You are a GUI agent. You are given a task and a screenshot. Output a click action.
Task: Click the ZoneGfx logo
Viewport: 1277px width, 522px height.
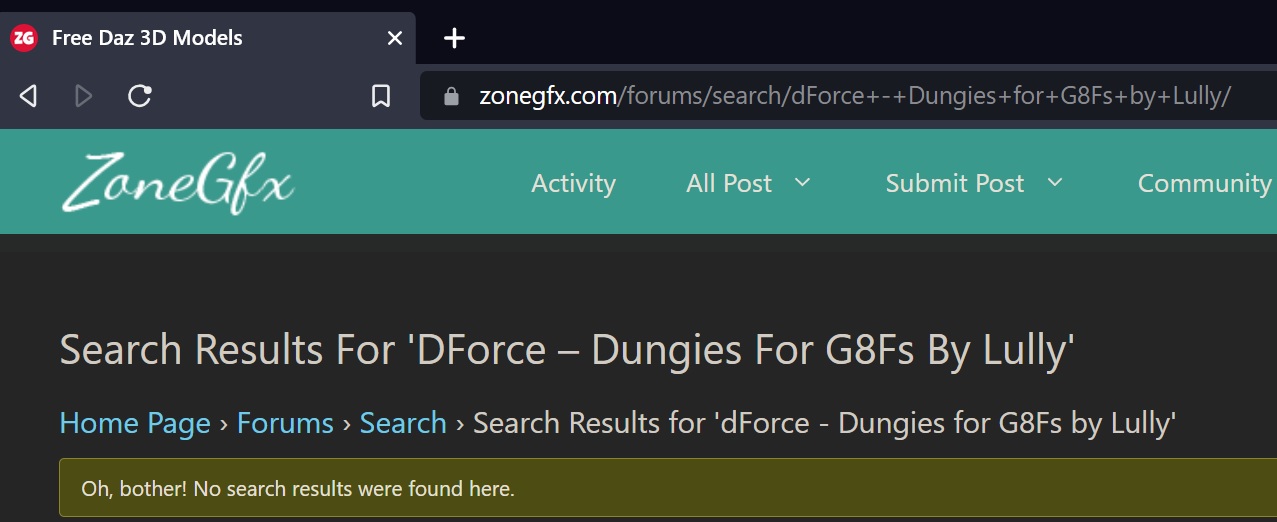coord(177,183)
